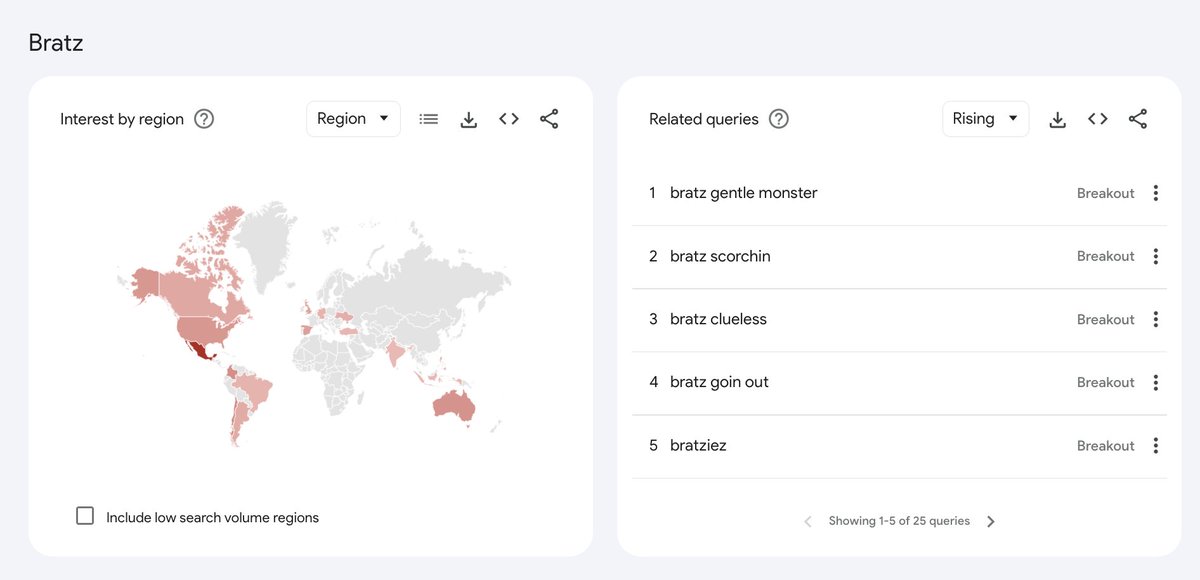
Task: Open more options for bratz clueless
Action: coord(1155,319)
